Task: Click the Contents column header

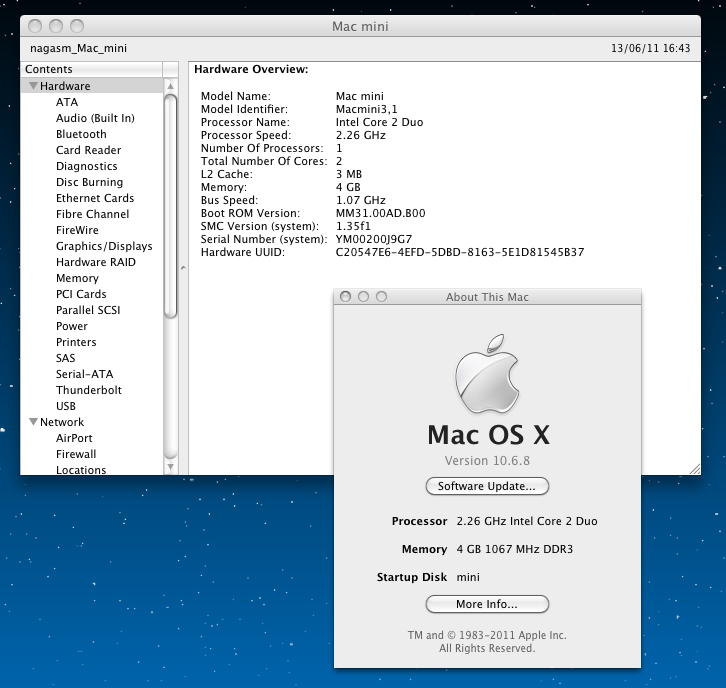Action: 90,69
